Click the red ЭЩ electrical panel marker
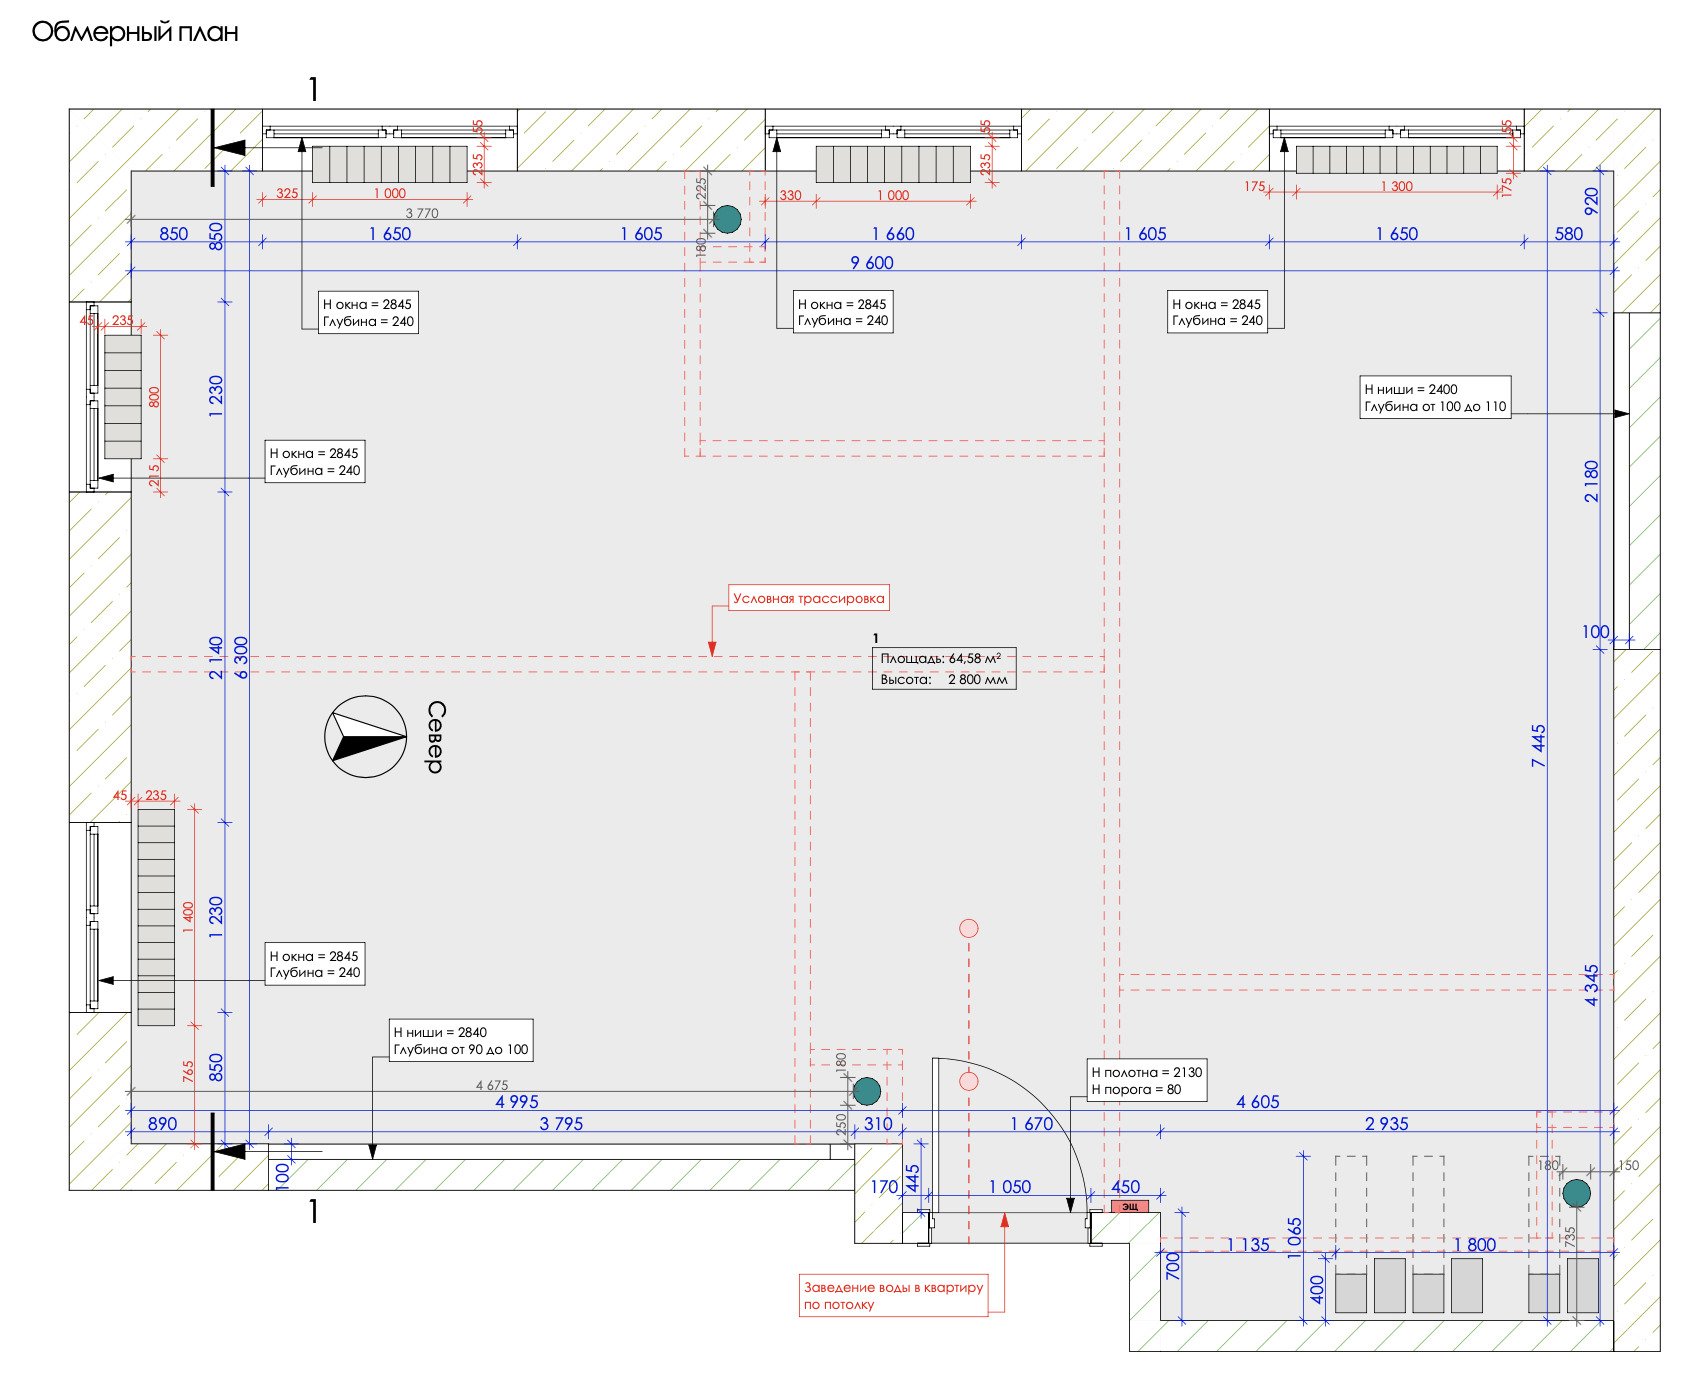Viewport: 1701px width, 1386px height. pos(1130,1206)
